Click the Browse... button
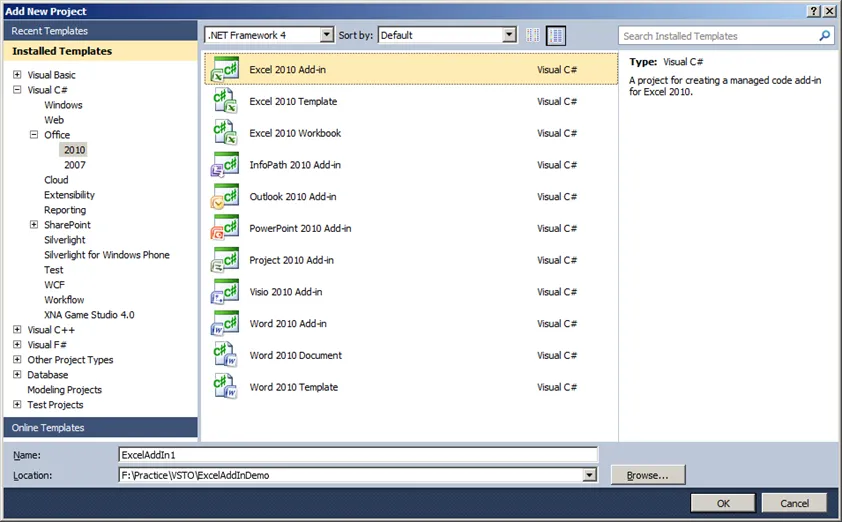842x522 pixels. click(x=647, y=475)
